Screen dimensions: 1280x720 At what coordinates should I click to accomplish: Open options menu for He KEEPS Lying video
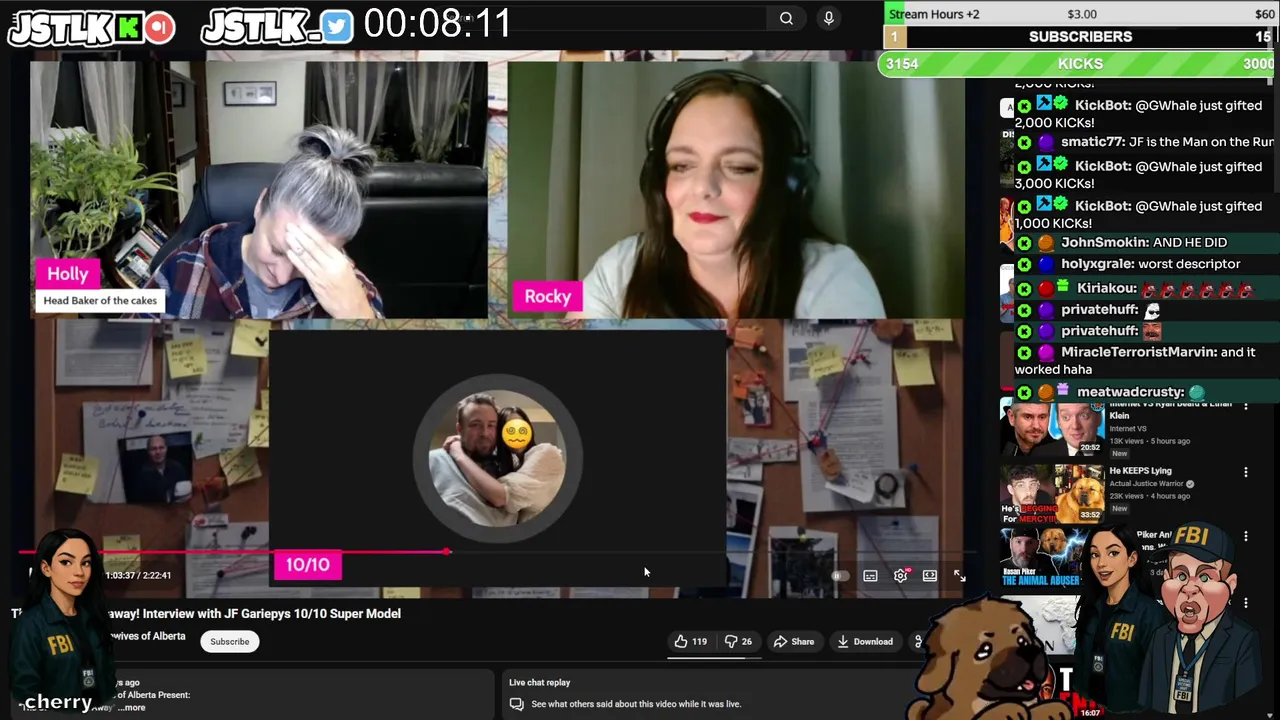1246,472
